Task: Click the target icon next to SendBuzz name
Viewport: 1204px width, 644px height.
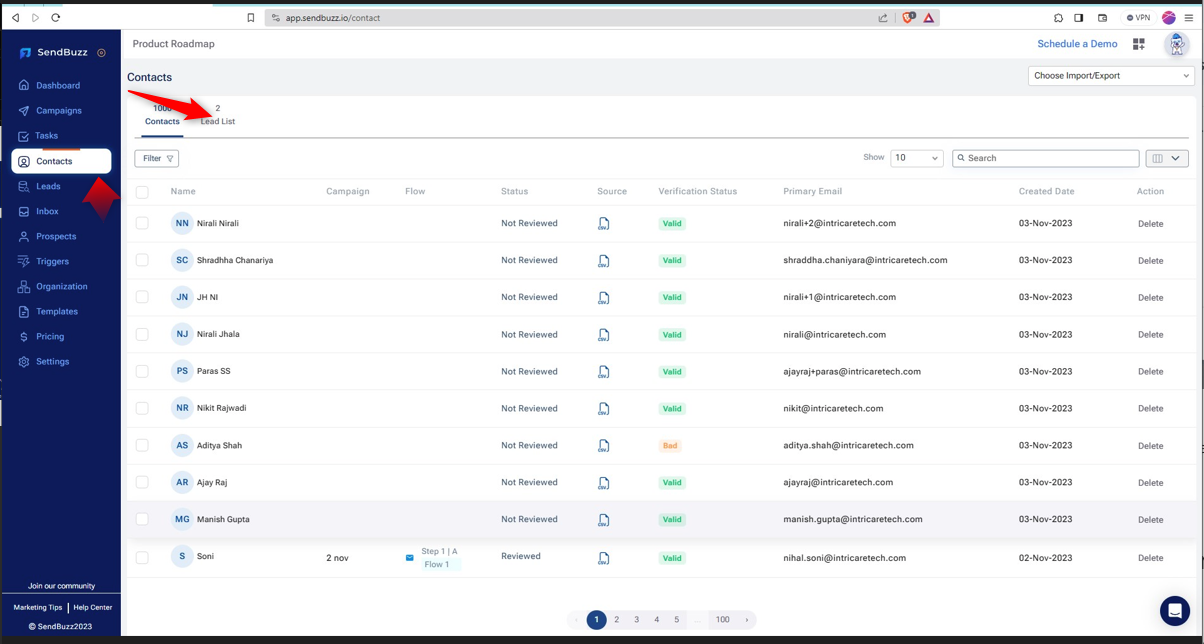Action: point(101,52)
